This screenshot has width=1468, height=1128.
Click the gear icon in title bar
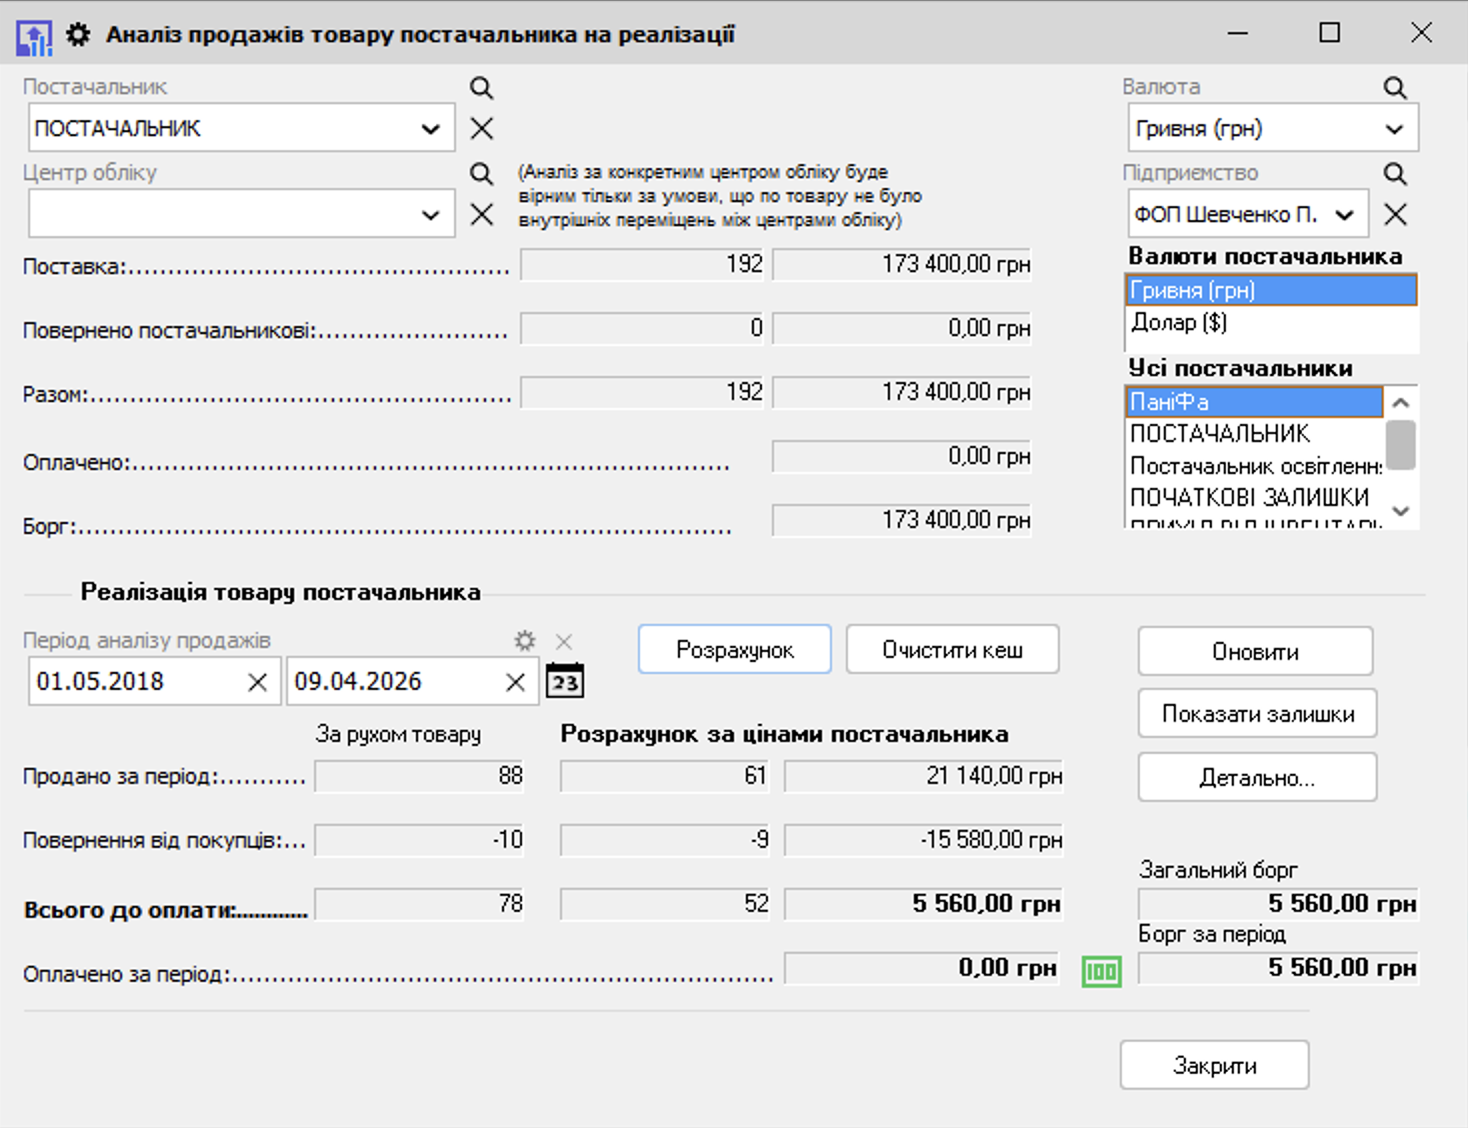78,35
